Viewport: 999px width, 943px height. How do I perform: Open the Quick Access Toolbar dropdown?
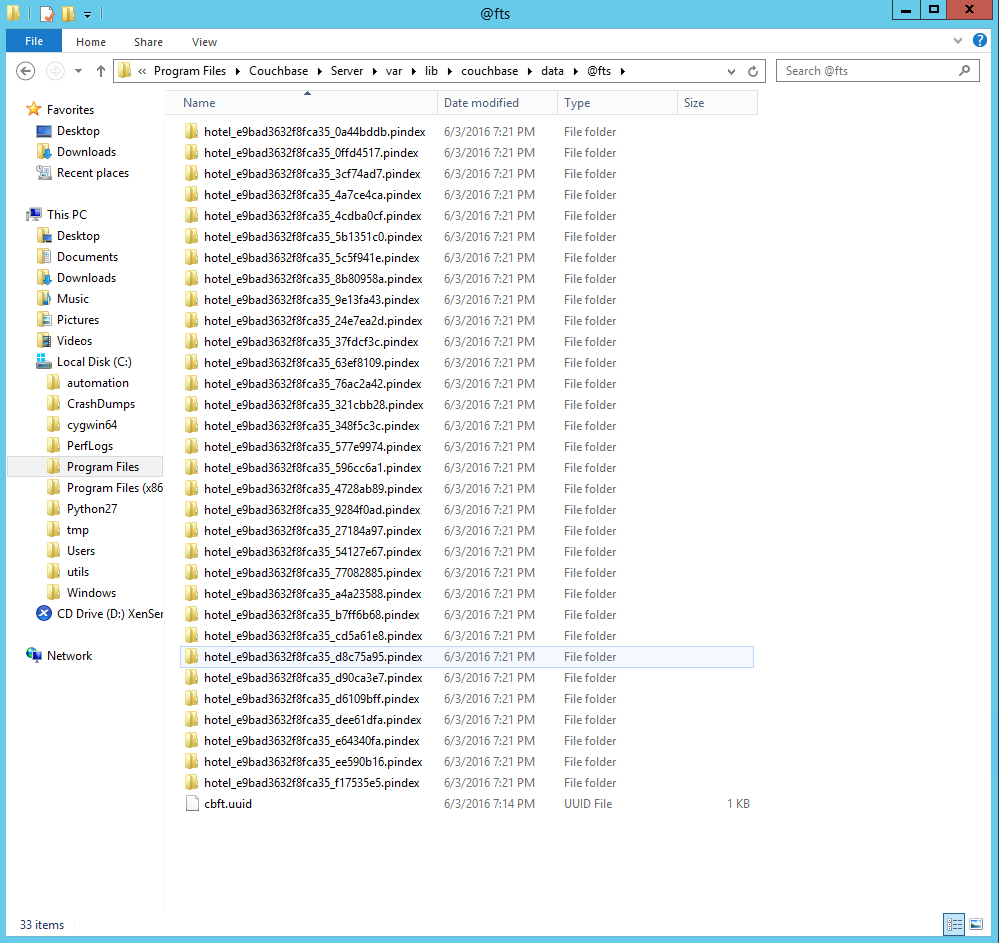tap(88, 14)
